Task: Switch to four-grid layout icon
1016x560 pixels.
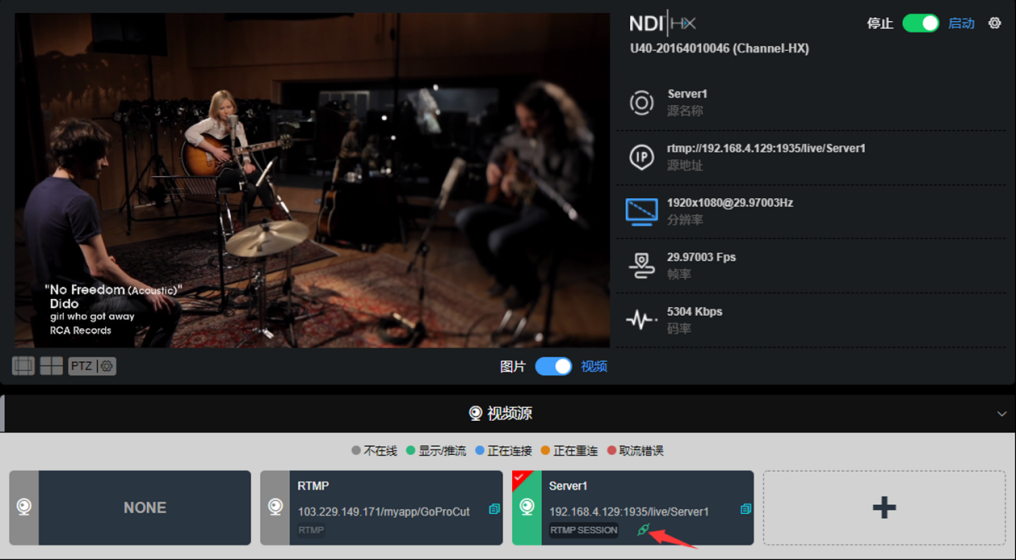Action: tap(51, 366)
